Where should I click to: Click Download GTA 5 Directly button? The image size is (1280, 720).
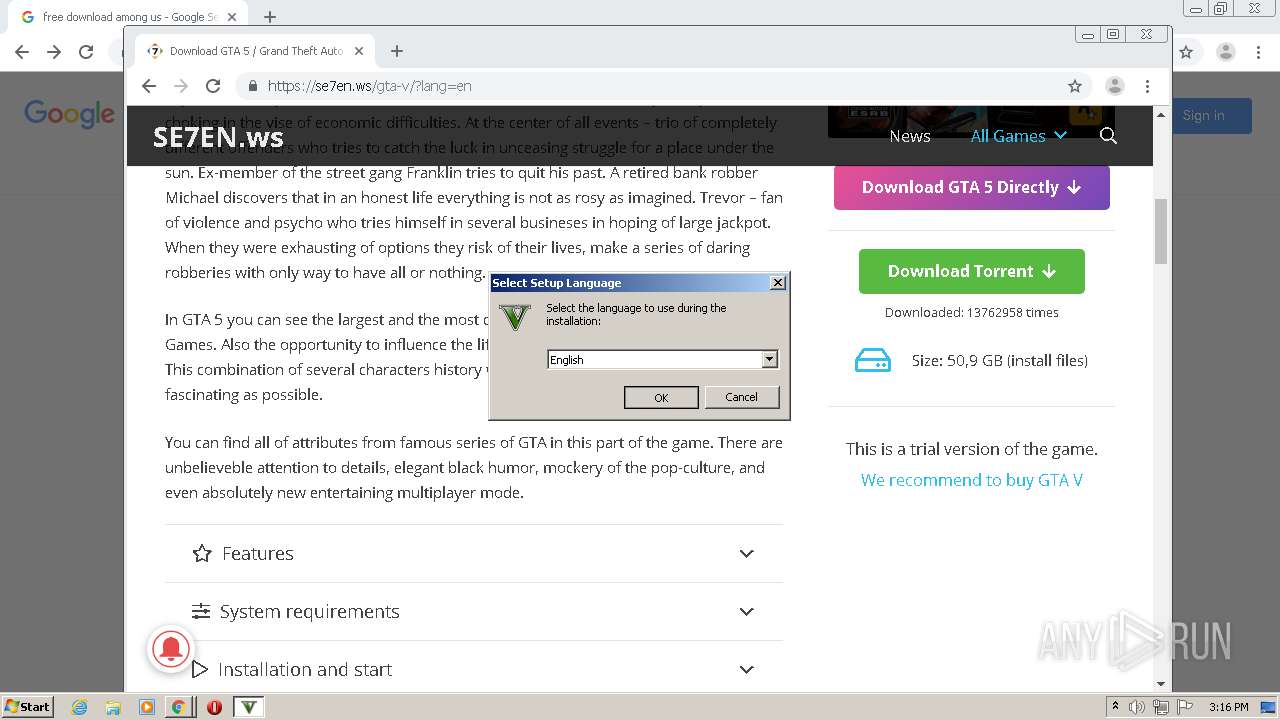971,187
